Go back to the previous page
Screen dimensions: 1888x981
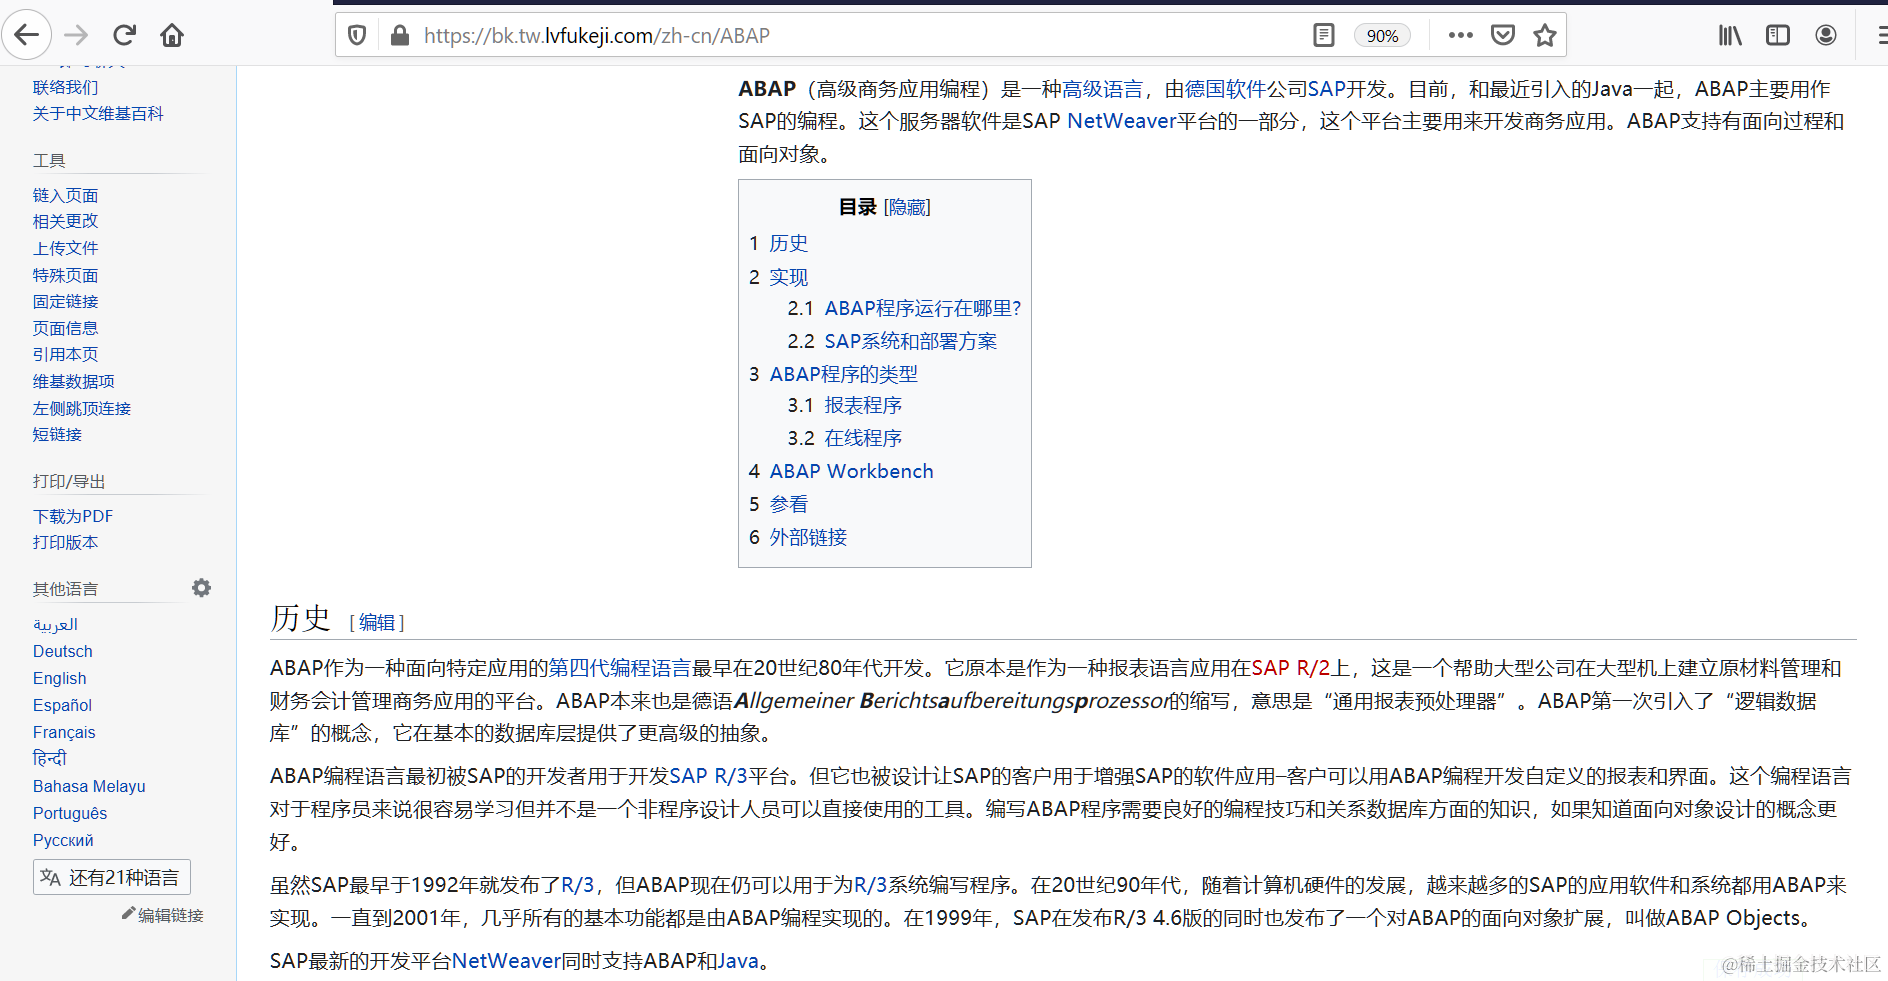(x=27, y=36)
